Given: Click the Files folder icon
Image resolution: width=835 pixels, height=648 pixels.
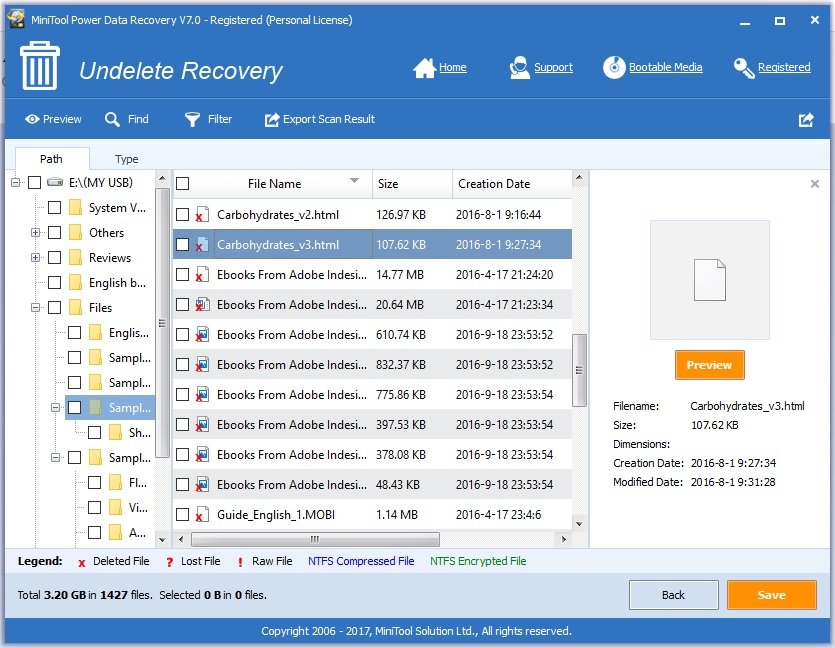Looking at the screenshot, I should 76,308.
